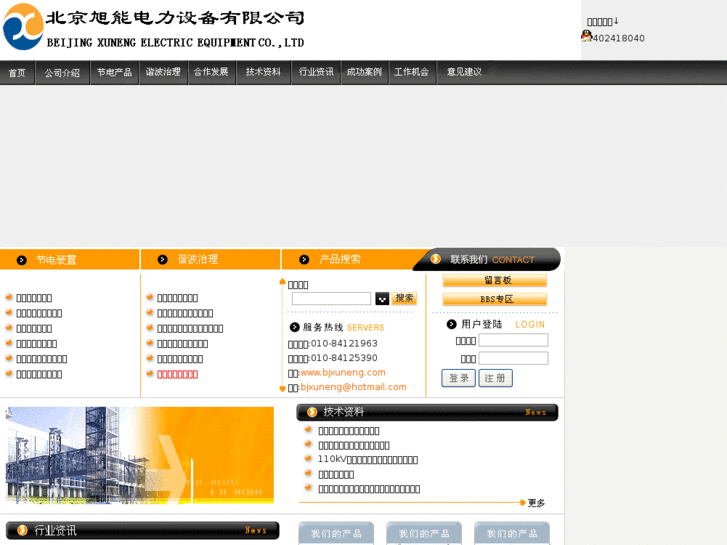Image resolution: width=727 pixels, height=545 pixels.
Task: Focus the username field under 用户登陆
Action: pyautogui.click(x=513, y=340)
